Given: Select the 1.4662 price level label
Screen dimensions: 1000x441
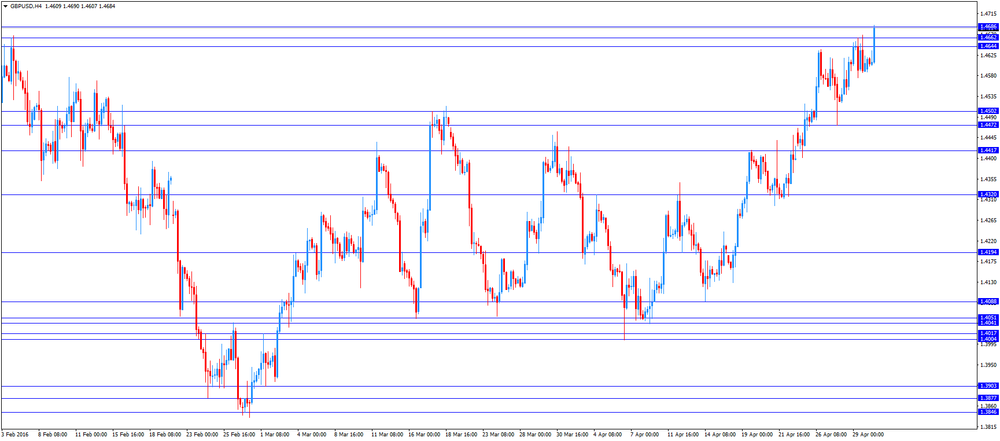Looking at the screenshot, I should [x=987, y=38].
